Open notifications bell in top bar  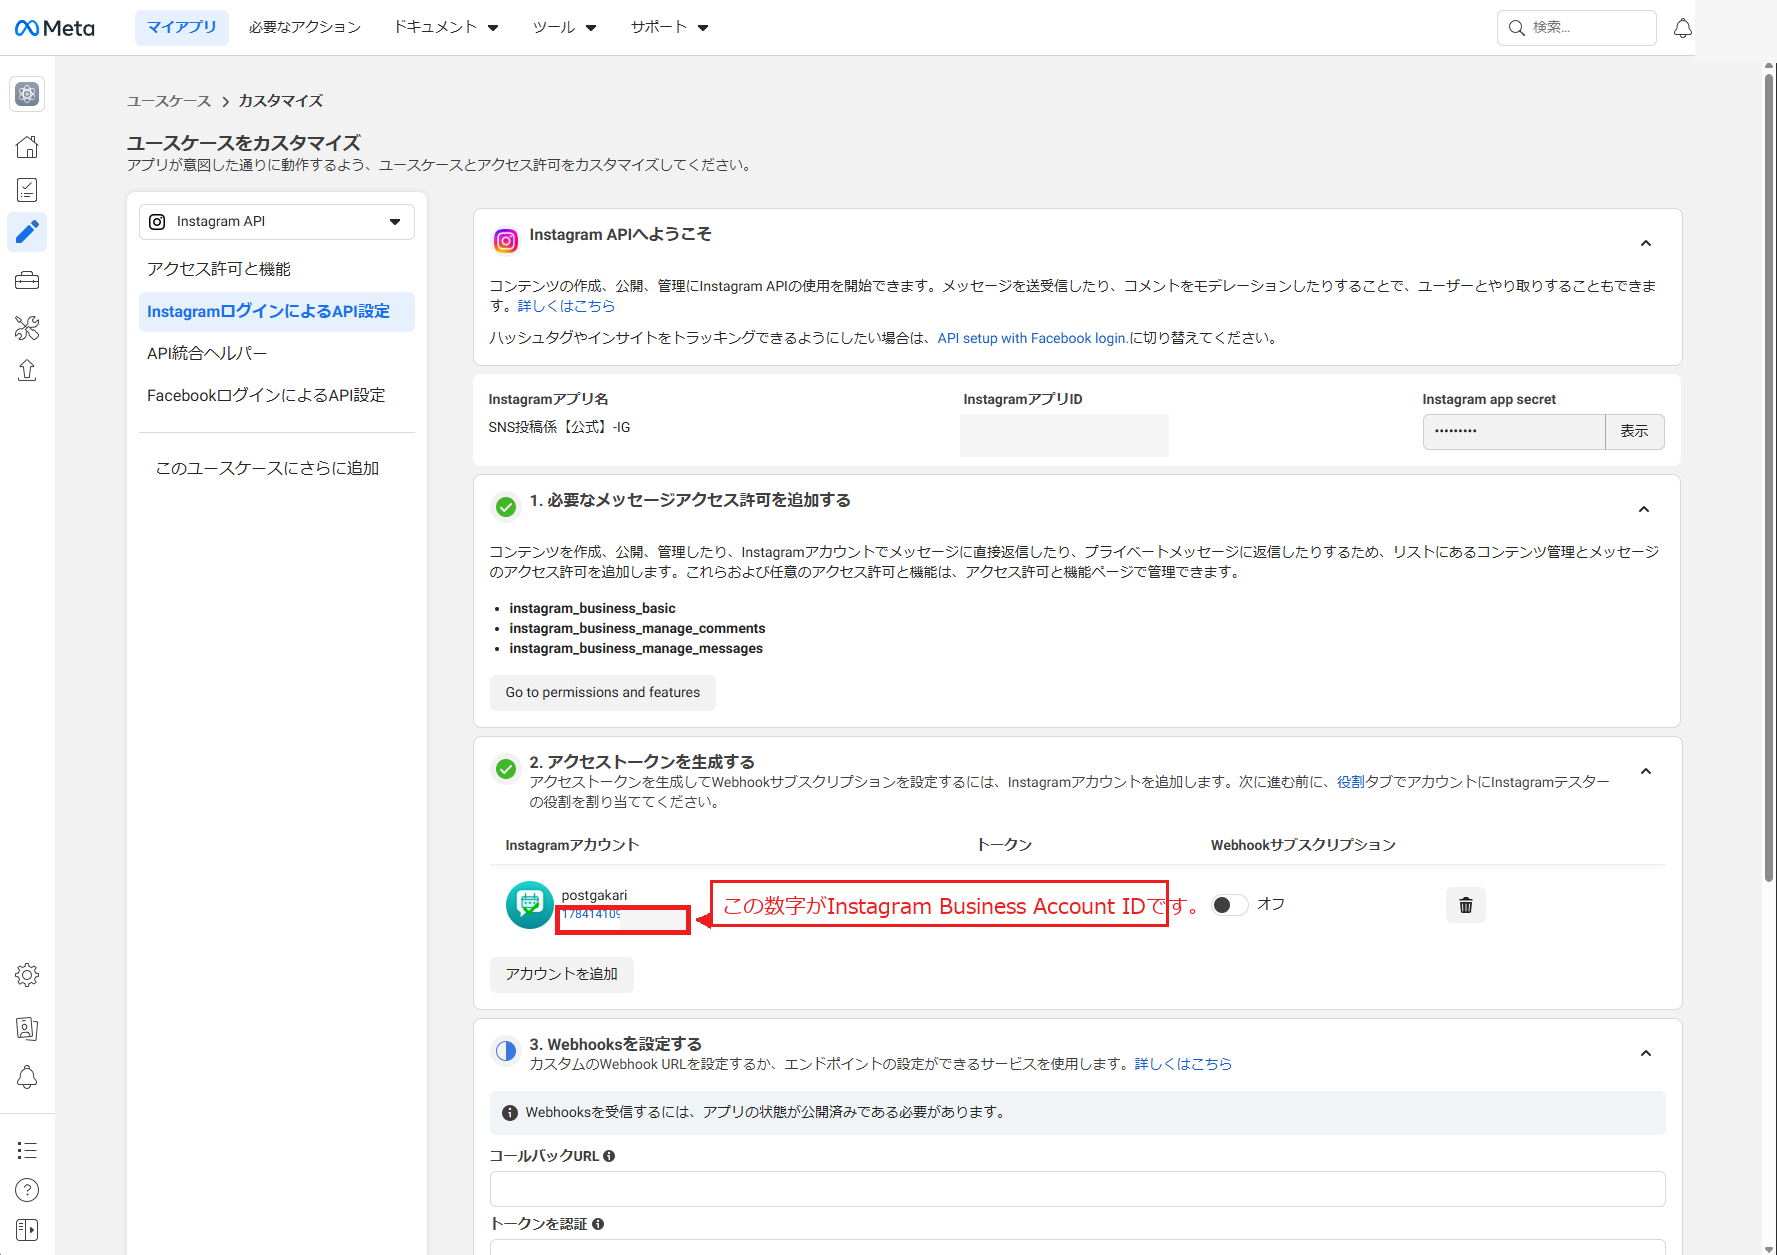pos(1683,28)
